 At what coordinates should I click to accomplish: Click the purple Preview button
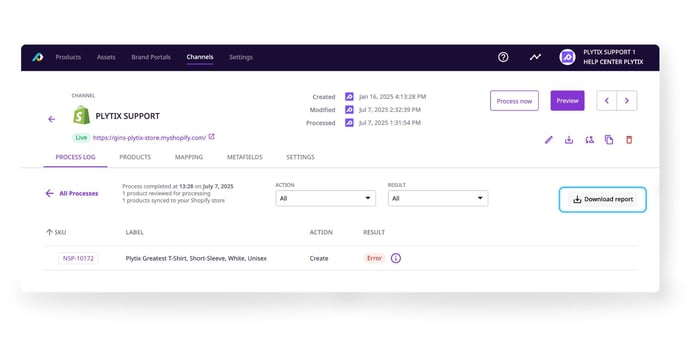(567, 101)
